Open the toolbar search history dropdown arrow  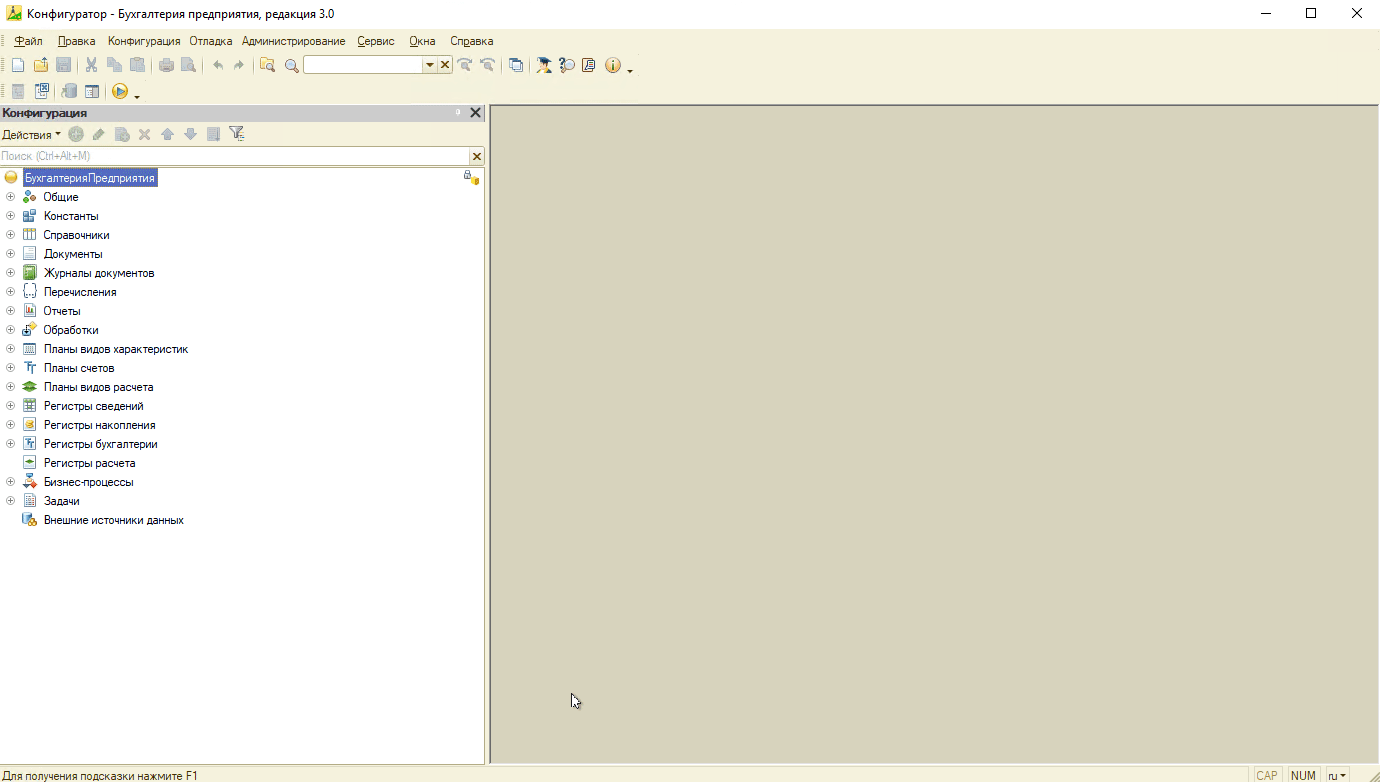(x=430, y=65)
